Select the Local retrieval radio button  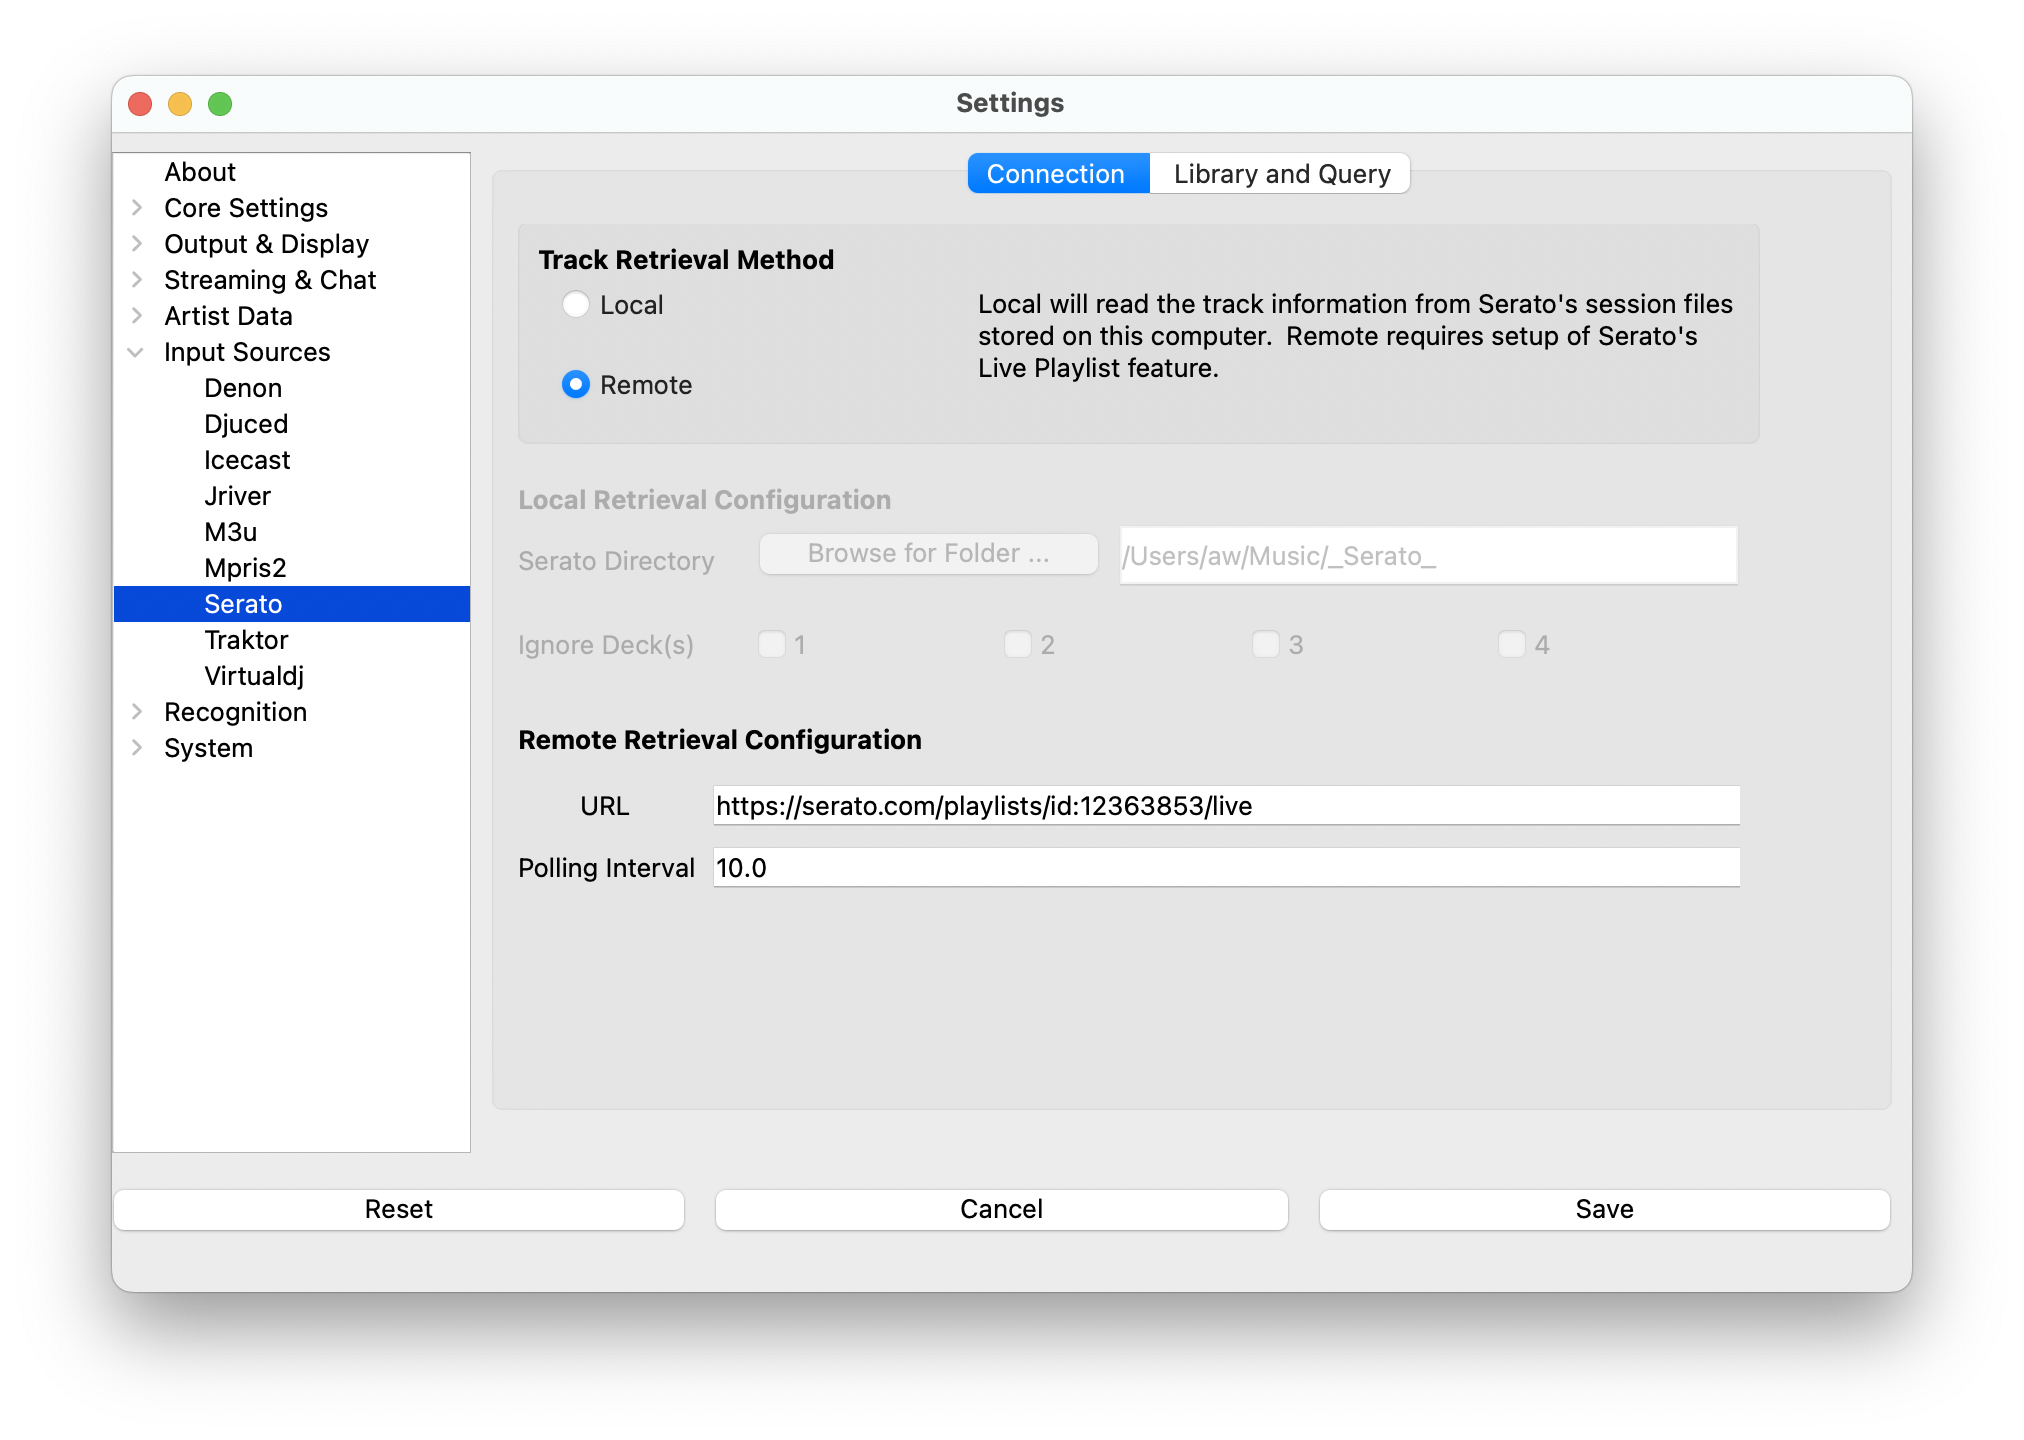[x=576, y=305]
